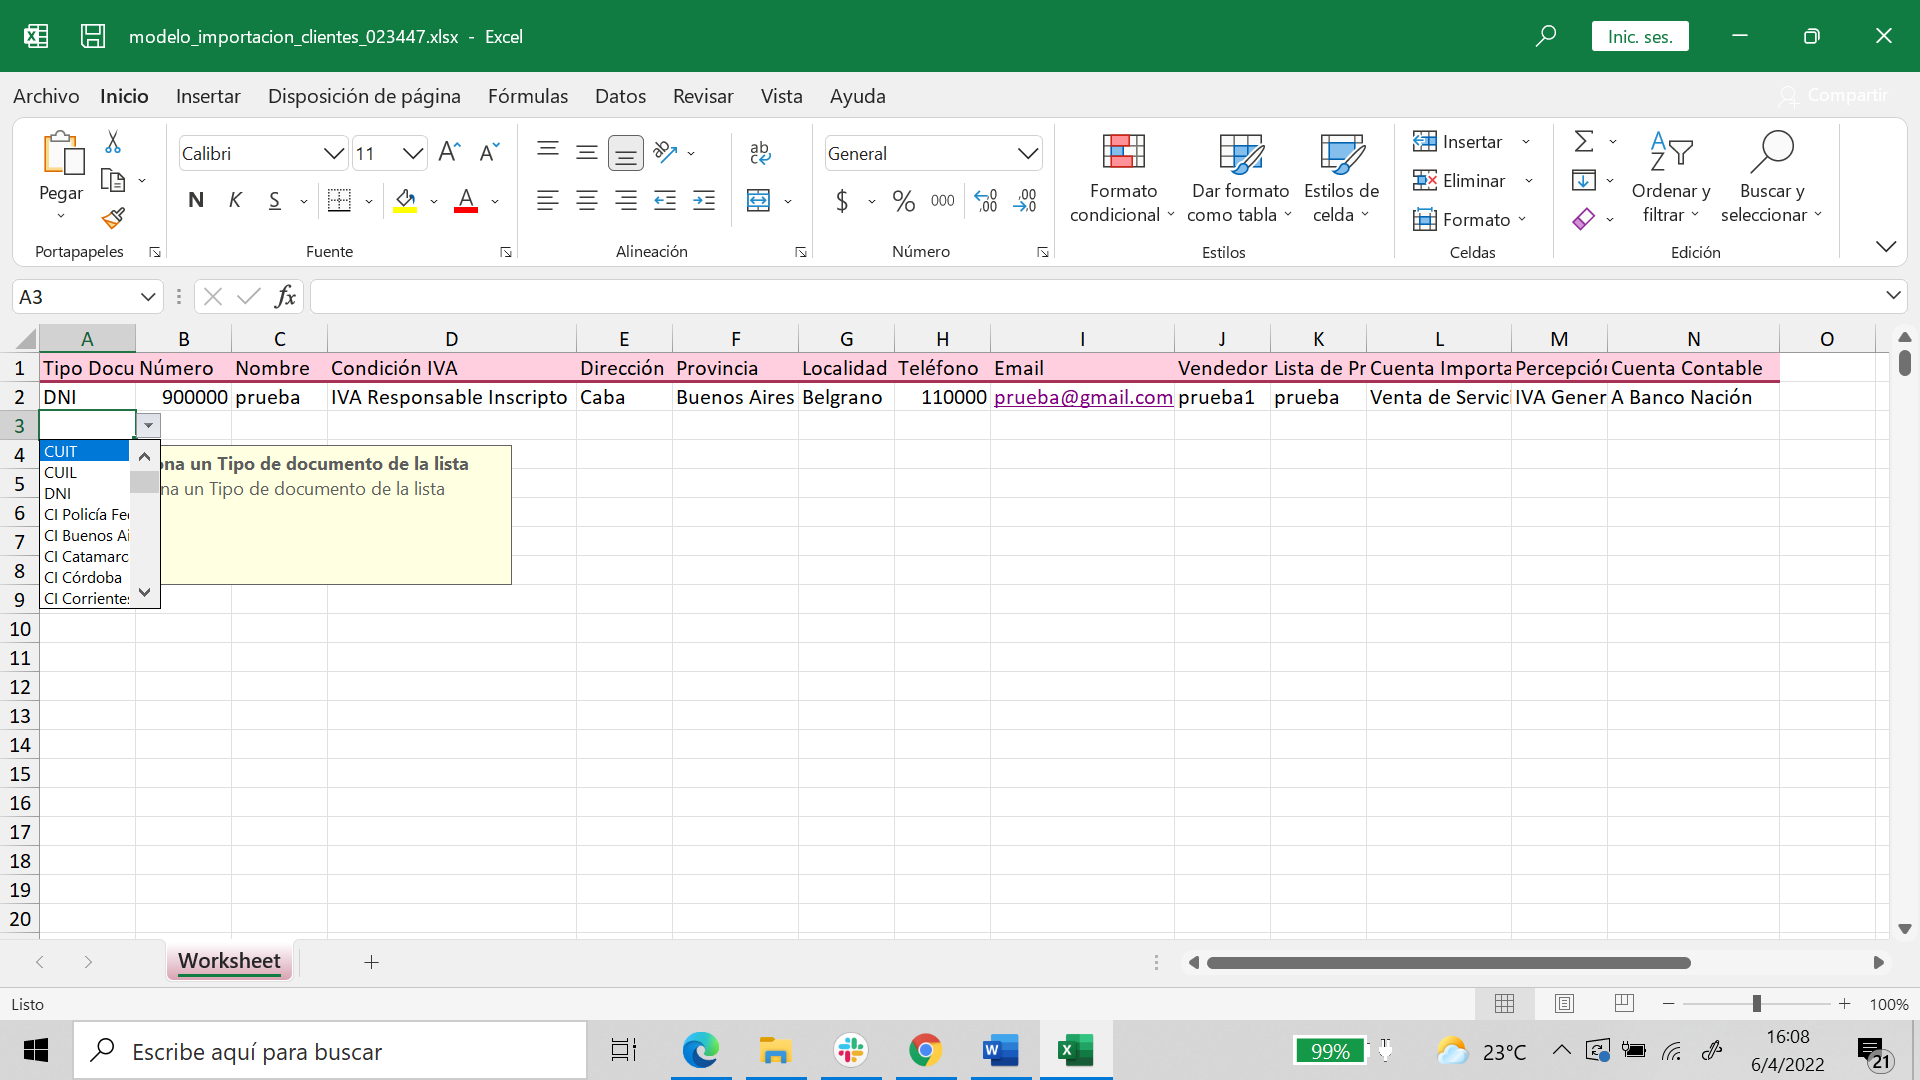Click the Clear eraser icon in Edición
1920x1080 pixels.
tap(1584, 219)
